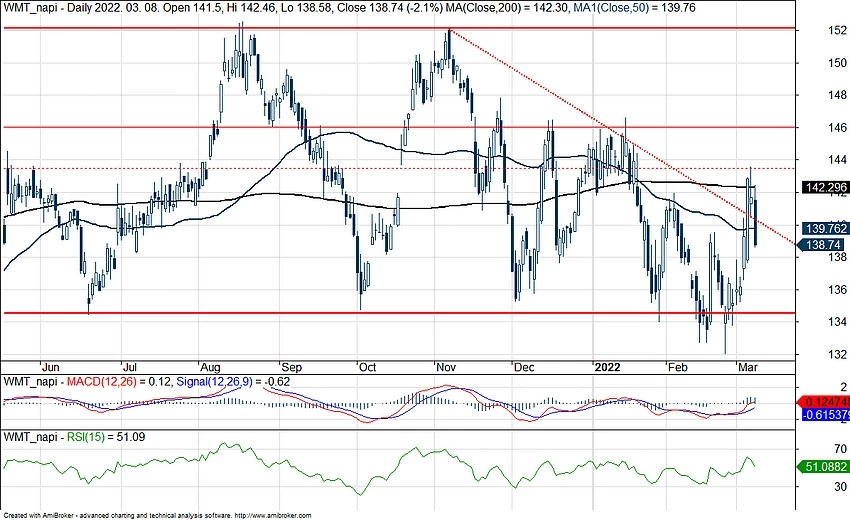Click the 134 price axis label

pyautogui.click(x=838, y=322)
